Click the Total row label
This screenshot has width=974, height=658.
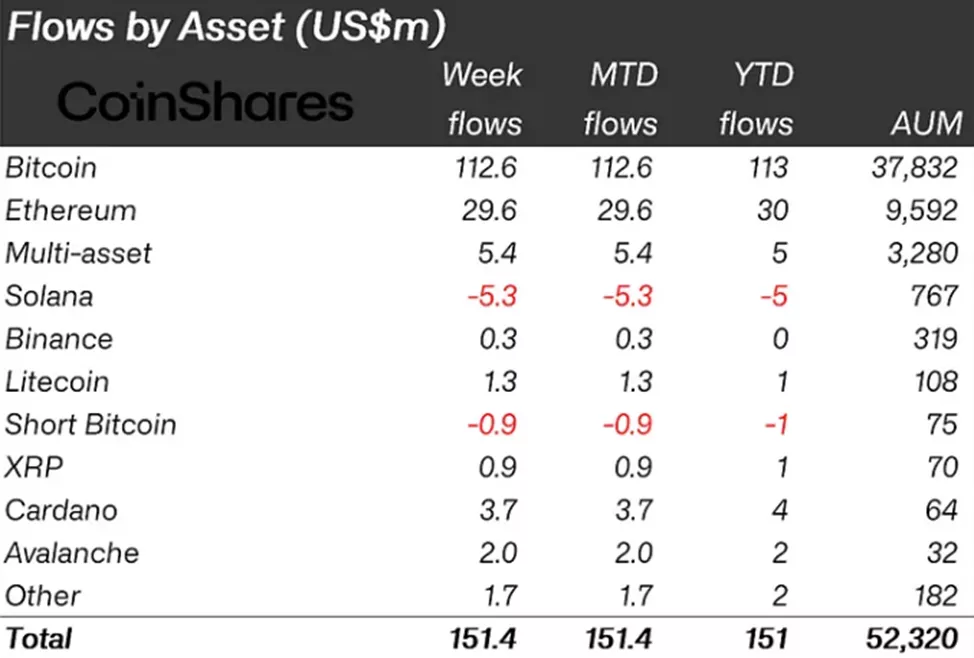(39, 637)
